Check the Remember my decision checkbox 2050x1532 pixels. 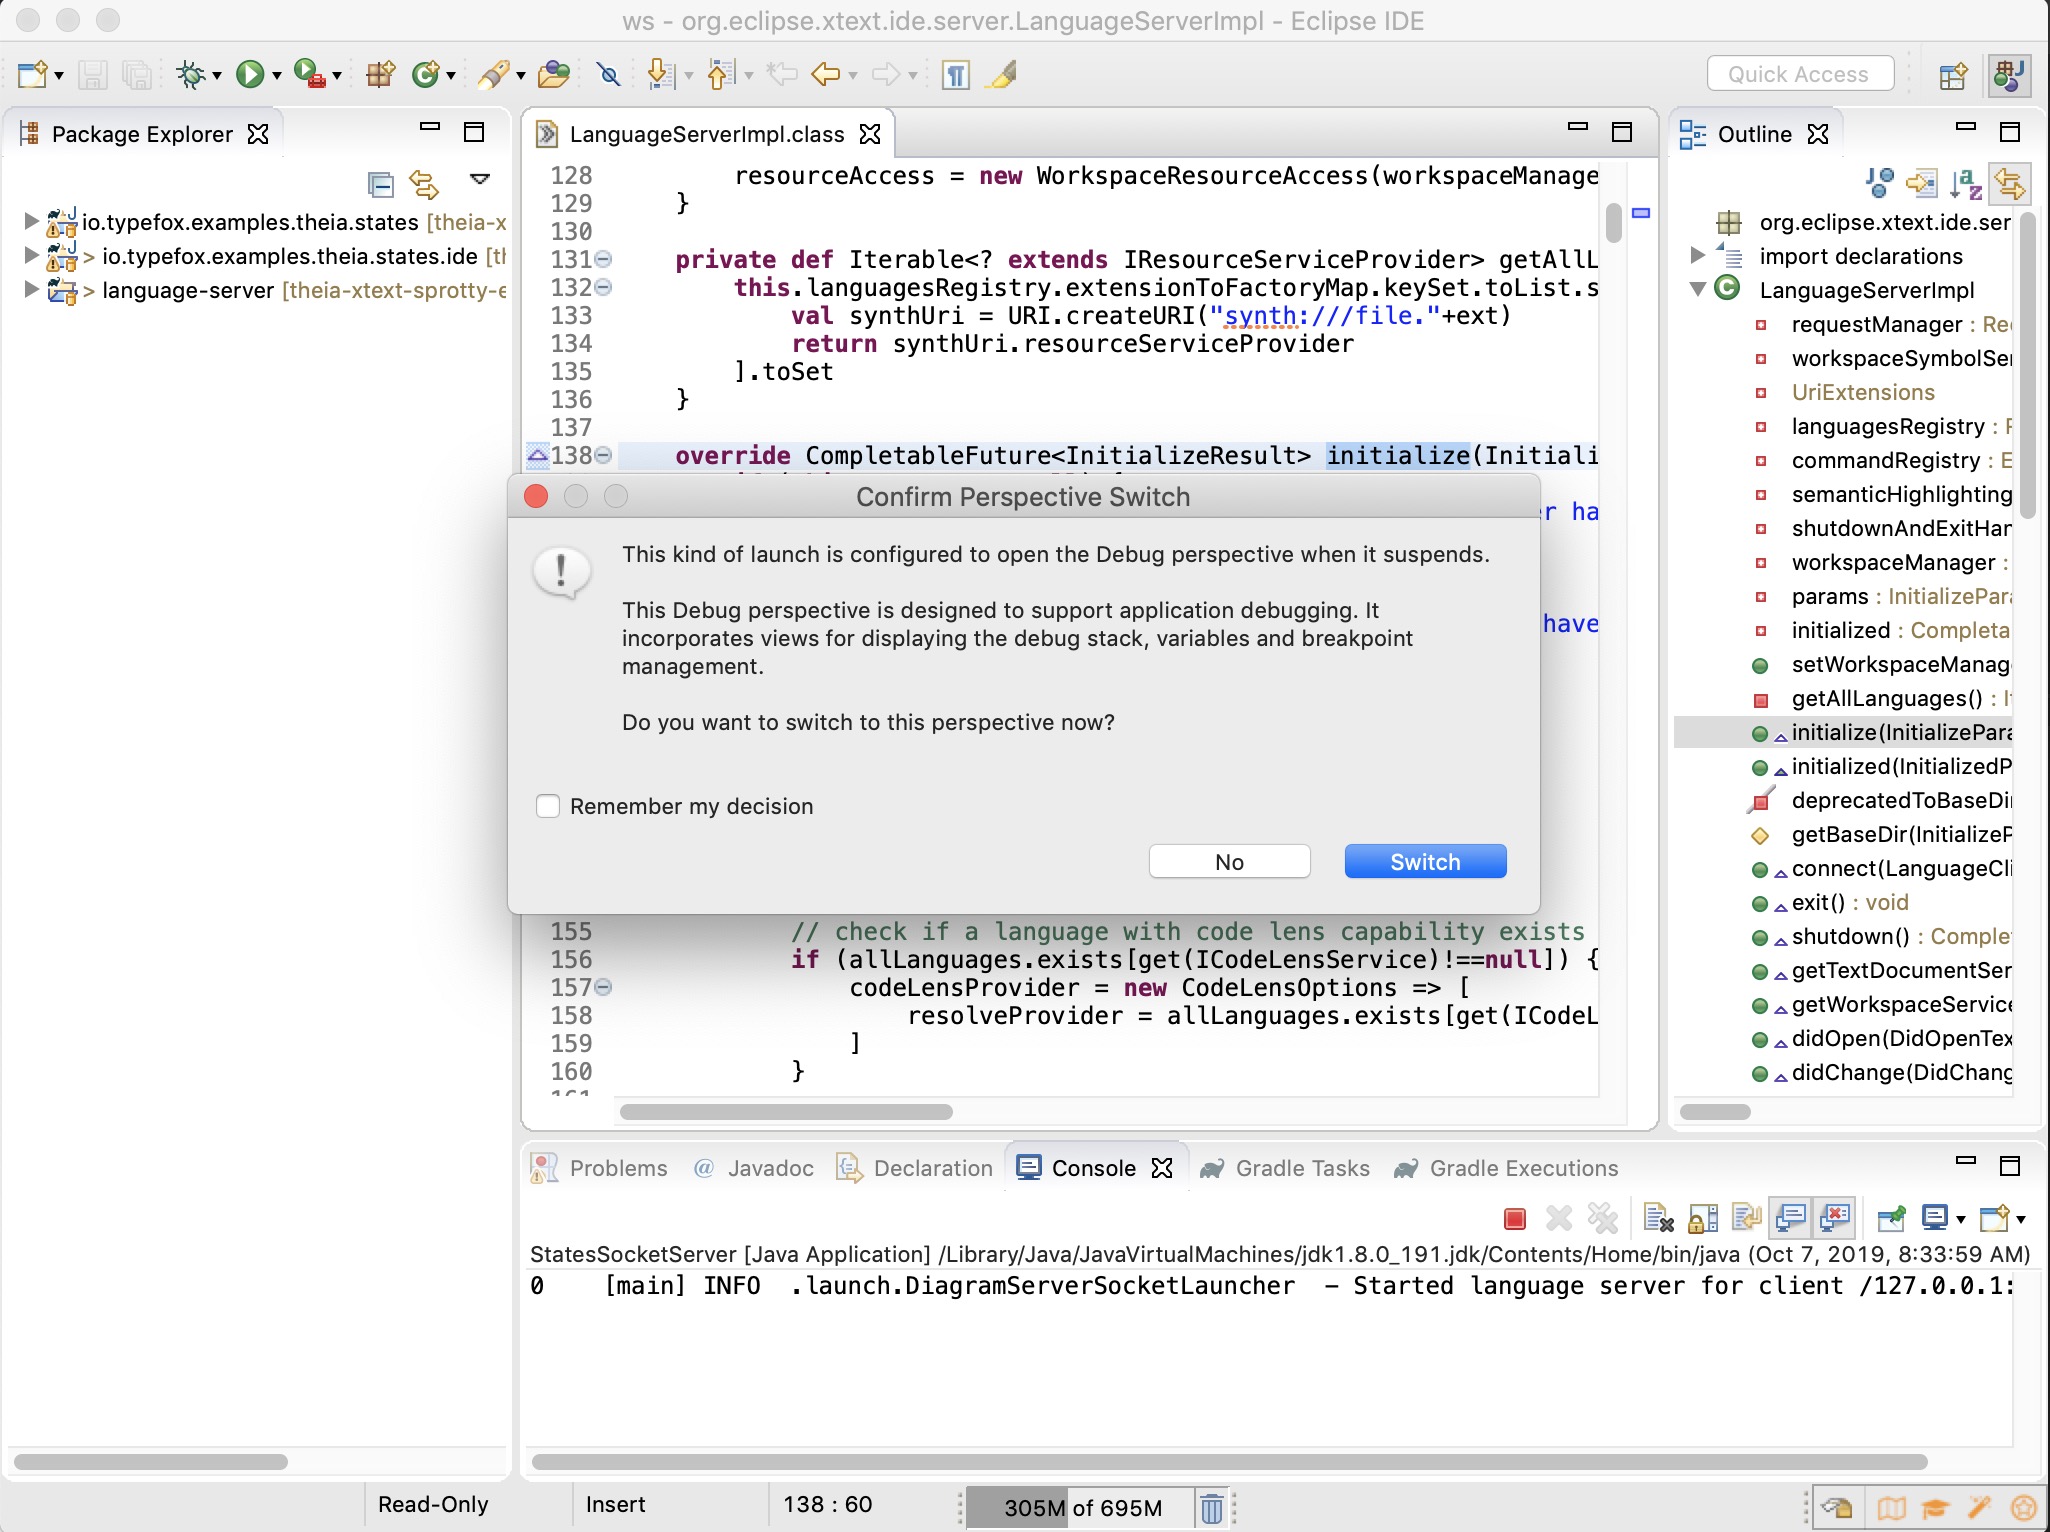(x=548, y=806)
